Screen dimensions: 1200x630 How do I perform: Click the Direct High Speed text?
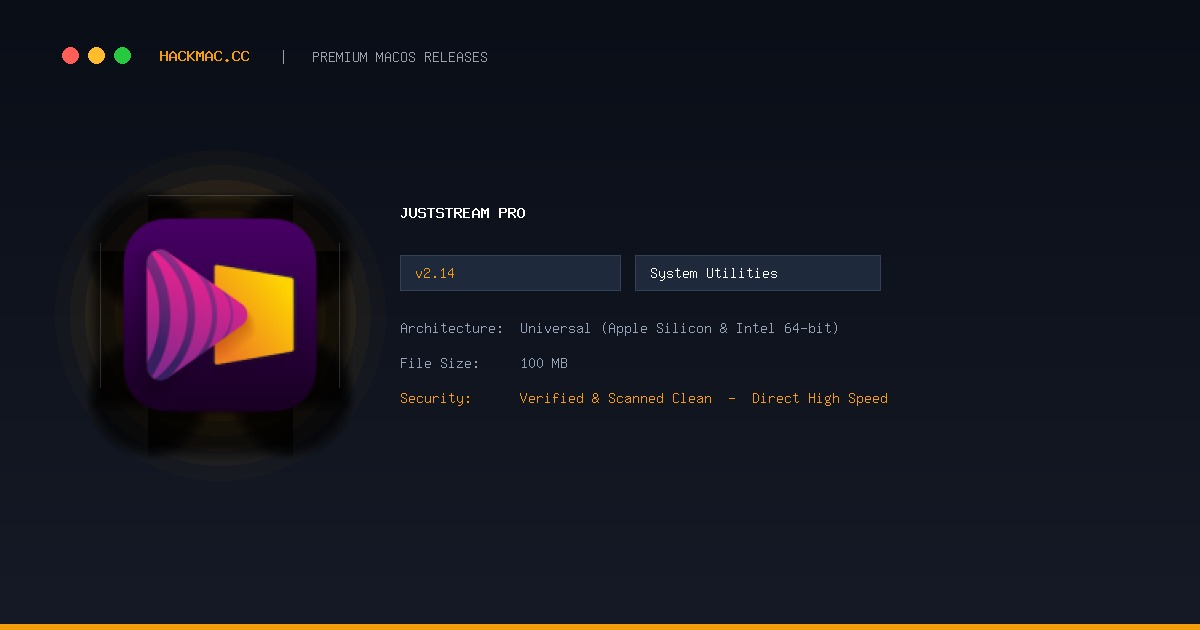coord(820,398)
